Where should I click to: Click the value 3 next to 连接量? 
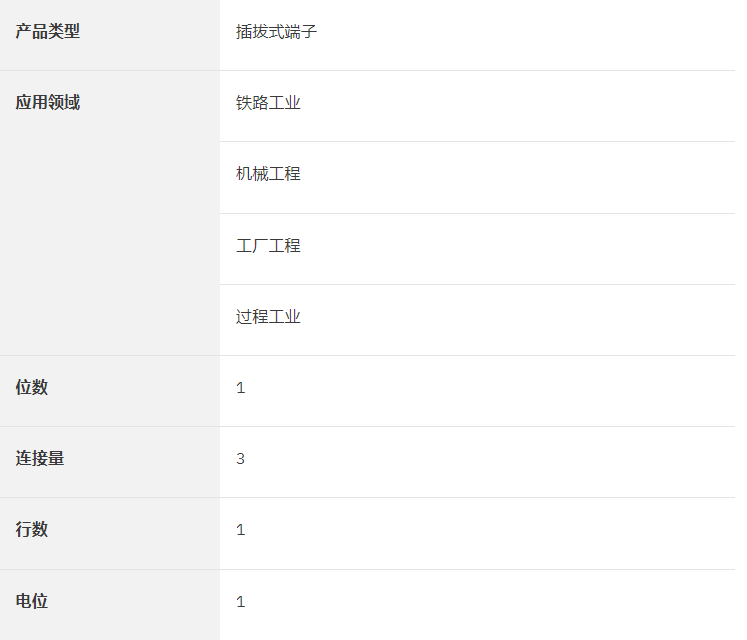(240, 459)
